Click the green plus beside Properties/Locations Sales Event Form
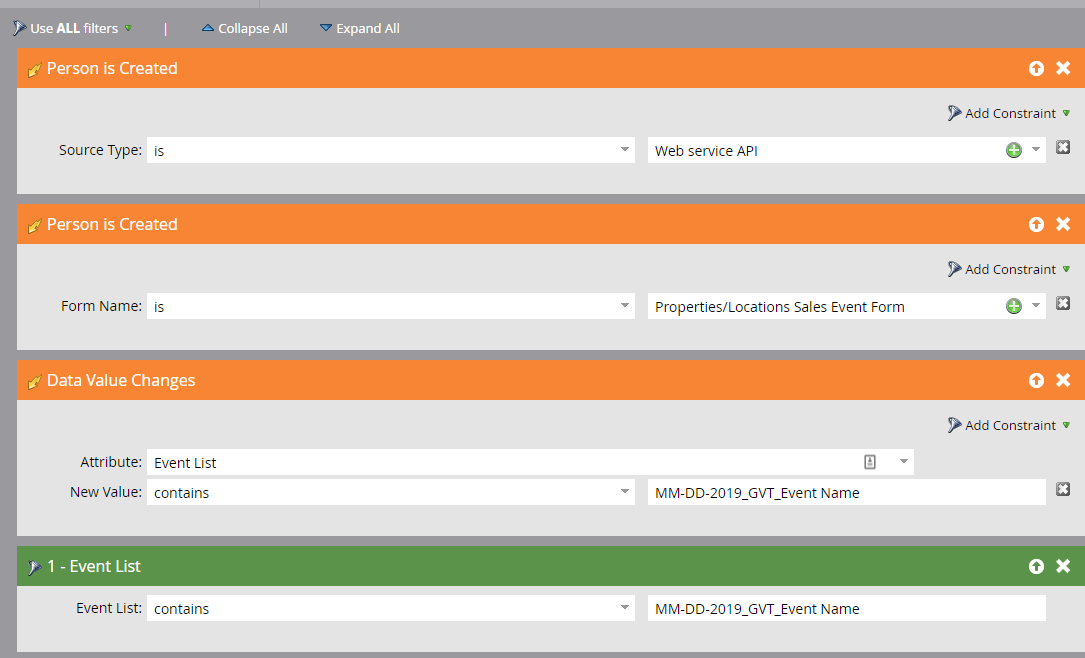The width and height of the screenshot is (1085, 658). (1013, 305)
